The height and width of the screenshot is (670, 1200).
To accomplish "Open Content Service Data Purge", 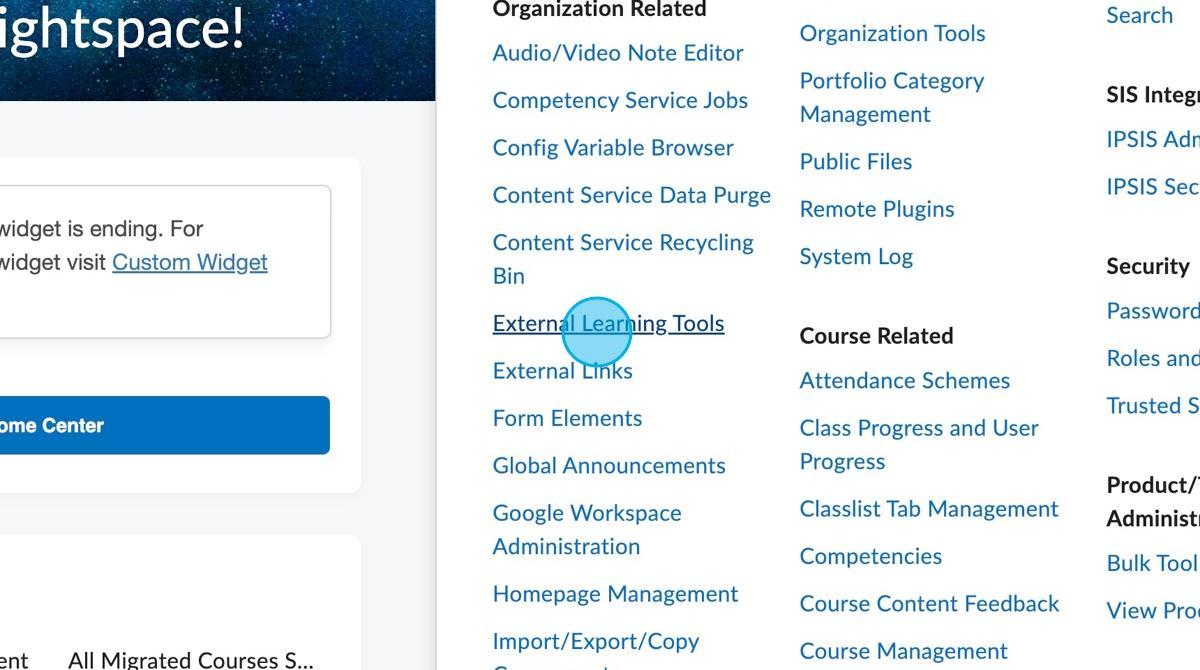I will click(x=631, y=195).
